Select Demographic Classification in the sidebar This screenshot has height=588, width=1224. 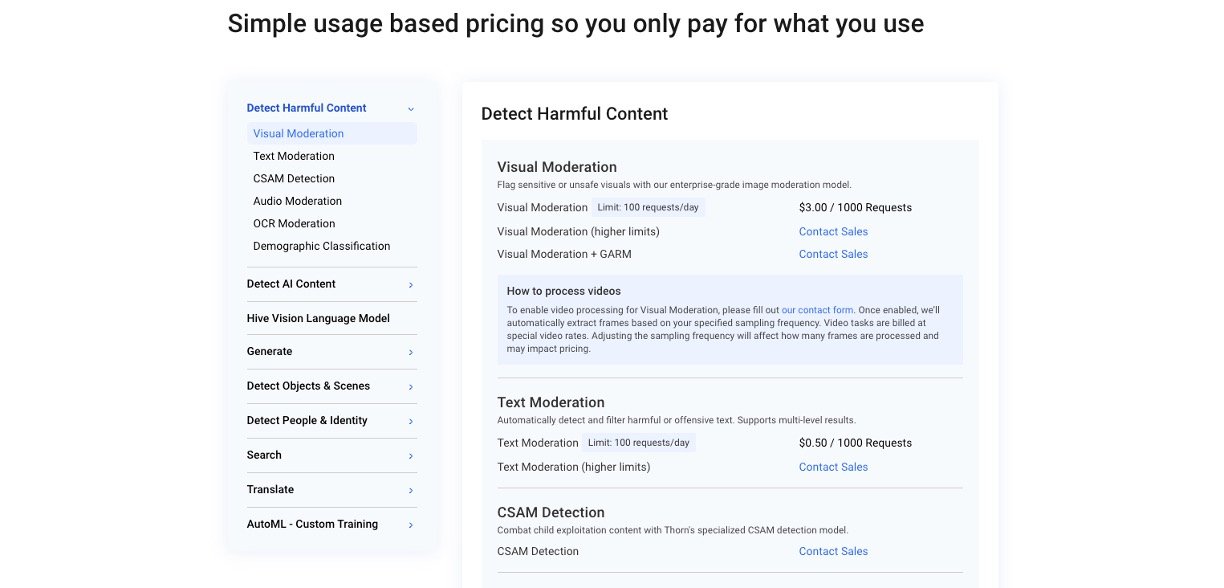(321, 246)
